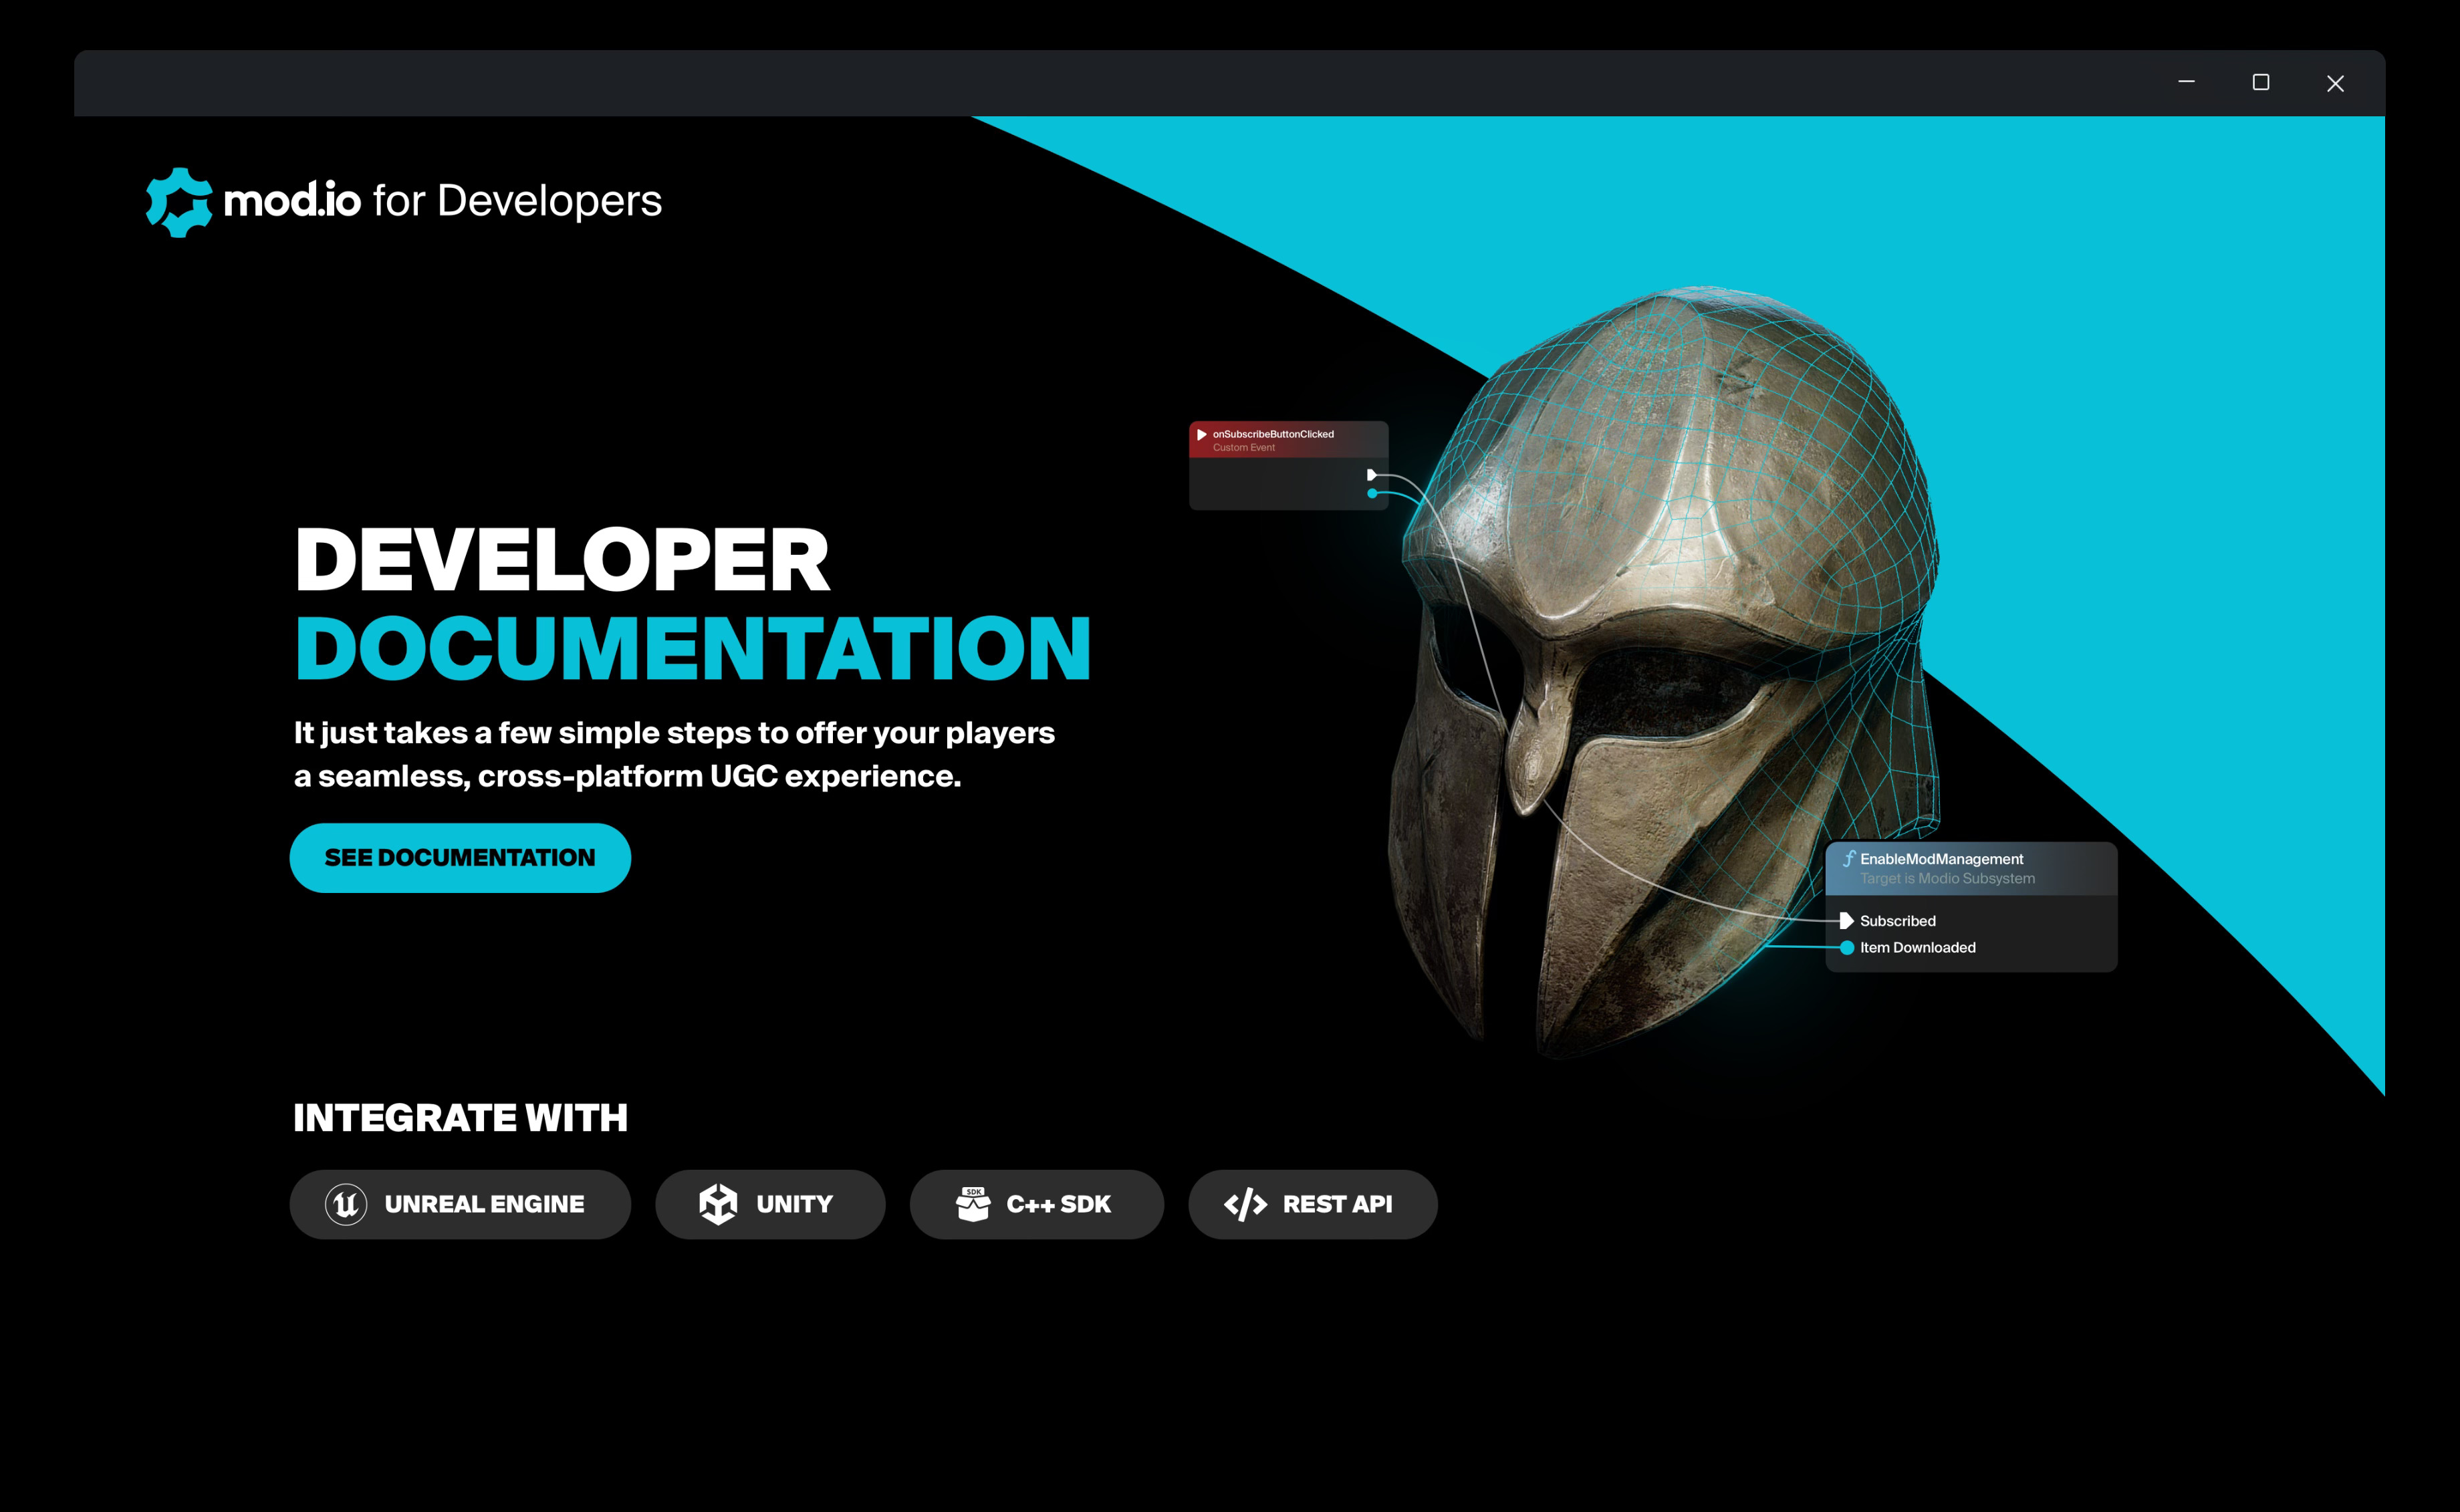Select the C++ SDK integration button
The image size is (2460, 1512).
click(1036, 1204)
